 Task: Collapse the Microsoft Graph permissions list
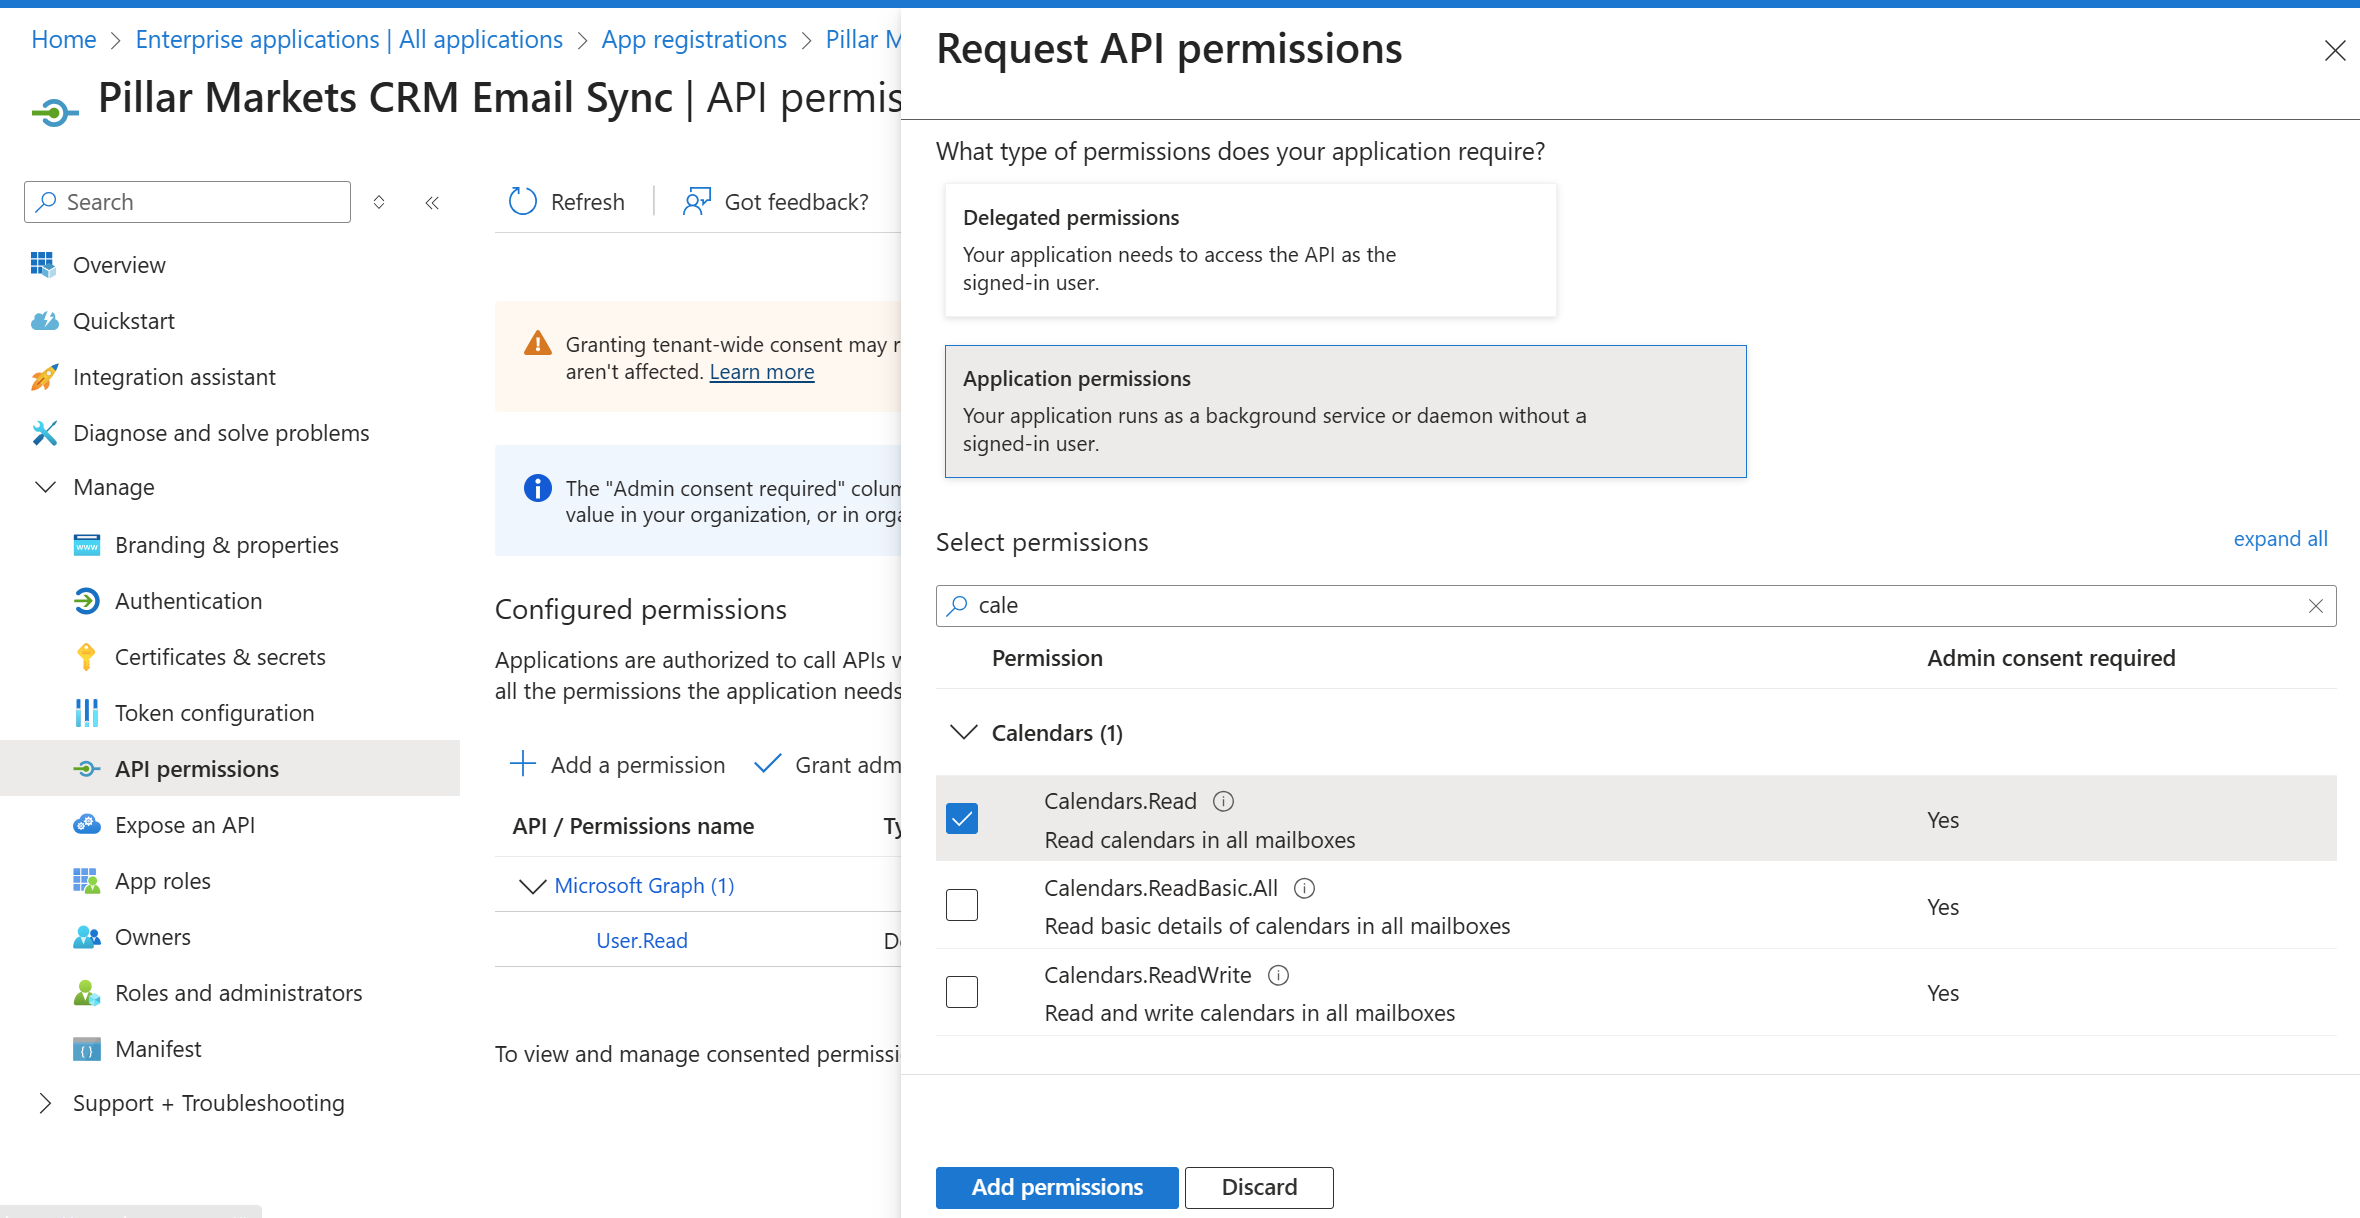tap(531, 885)
